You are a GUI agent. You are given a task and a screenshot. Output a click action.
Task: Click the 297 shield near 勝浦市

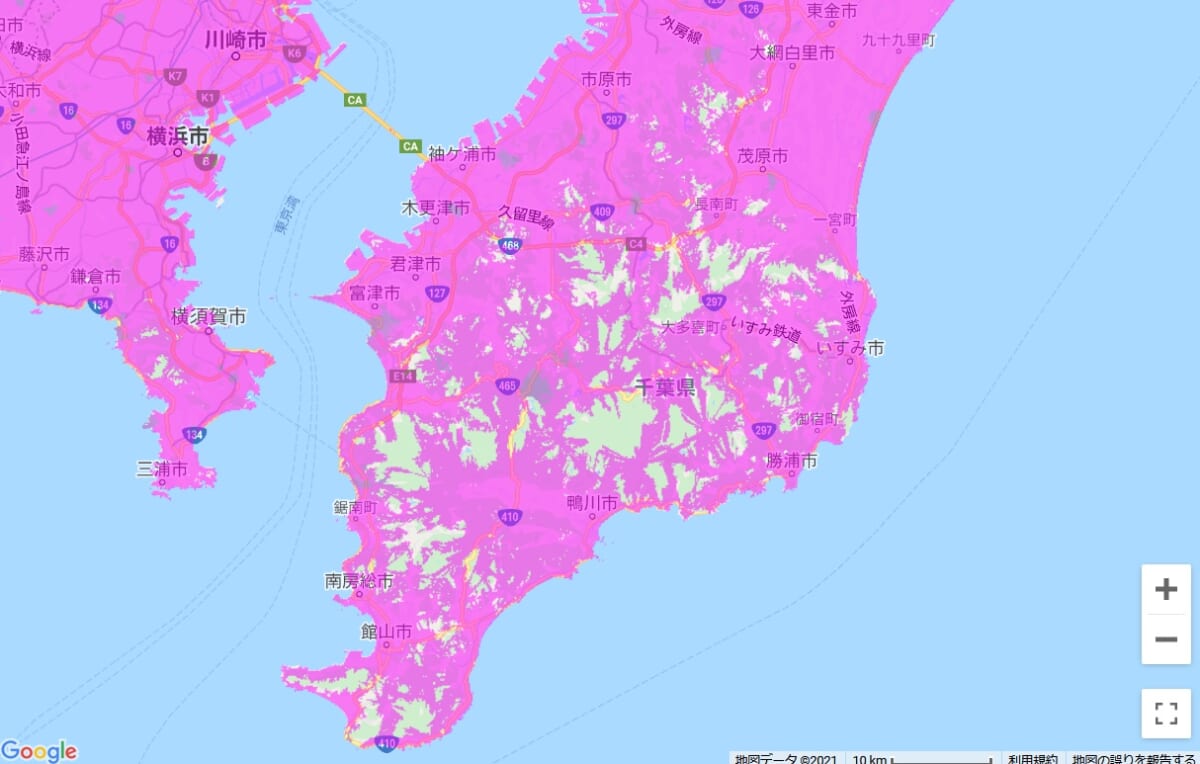pos(764,430)
